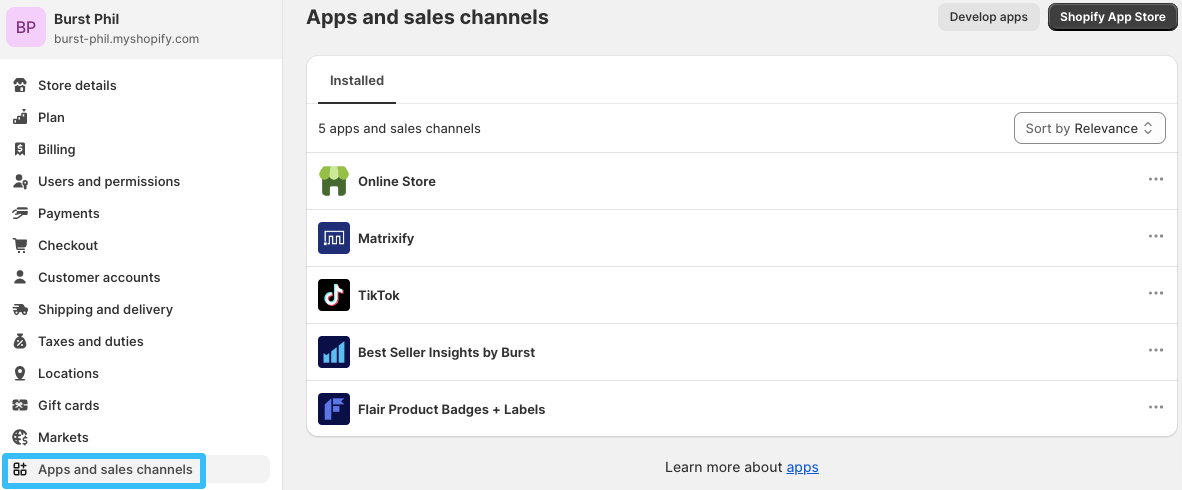Click the Payments hand icon

pos(20,213)
